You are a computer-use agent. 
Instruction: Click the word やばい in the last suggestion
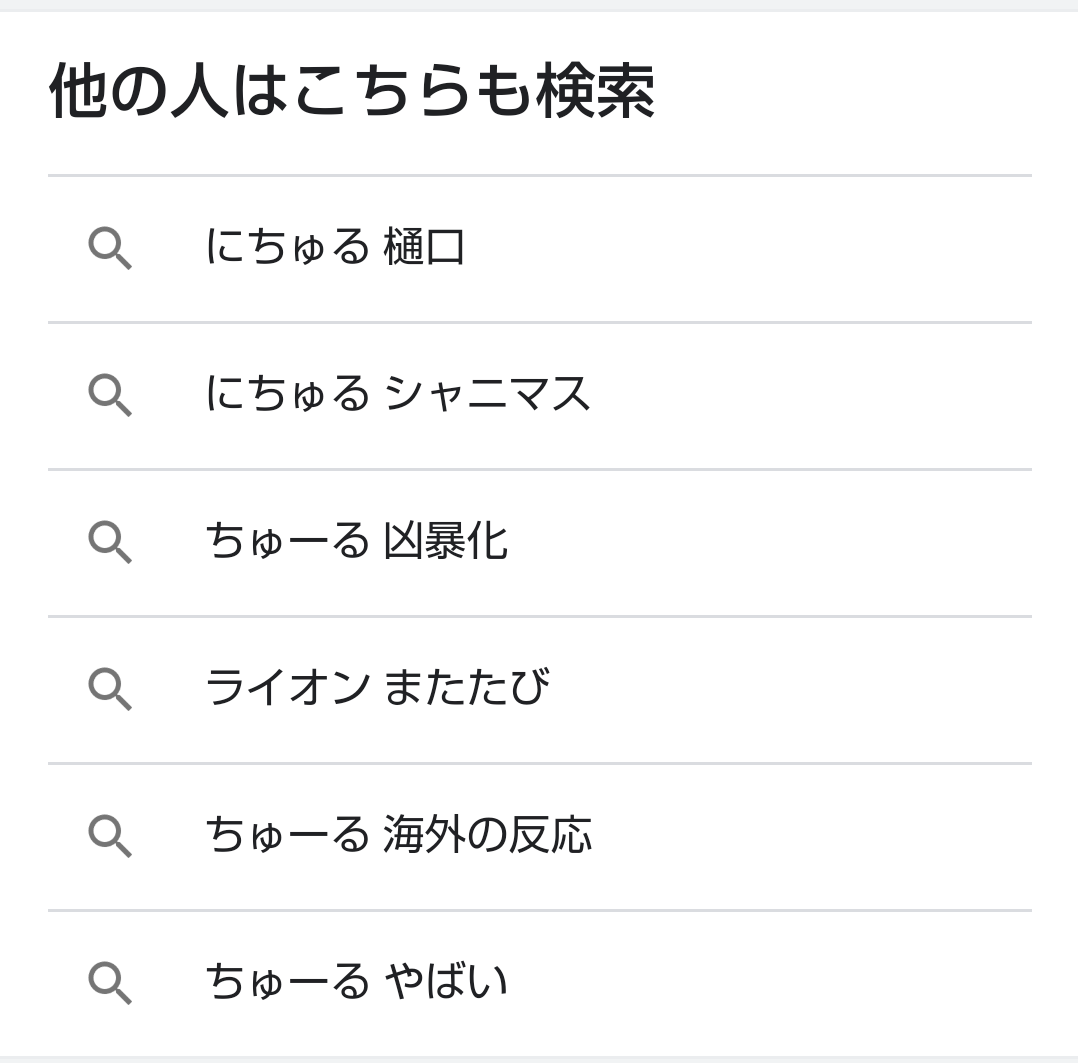[x=446, y=982]
